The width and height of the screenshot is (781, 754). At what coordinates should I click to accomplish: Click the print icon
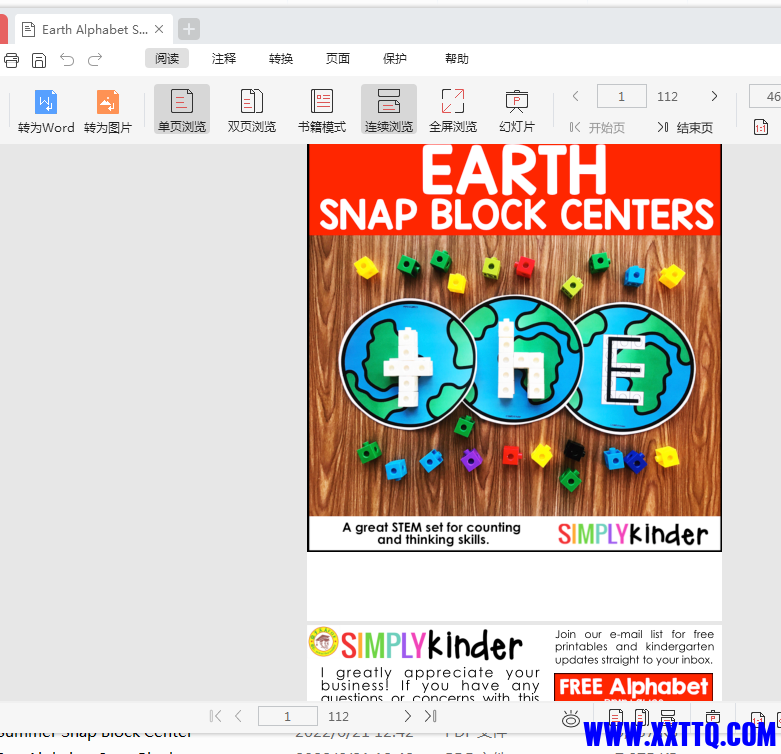click(11, 60)
